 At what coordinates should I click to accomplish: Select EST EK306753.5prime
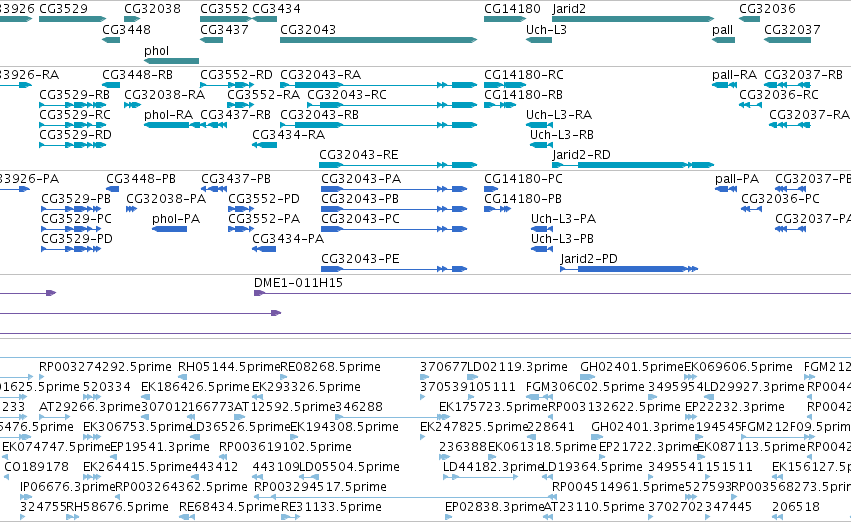137,427
